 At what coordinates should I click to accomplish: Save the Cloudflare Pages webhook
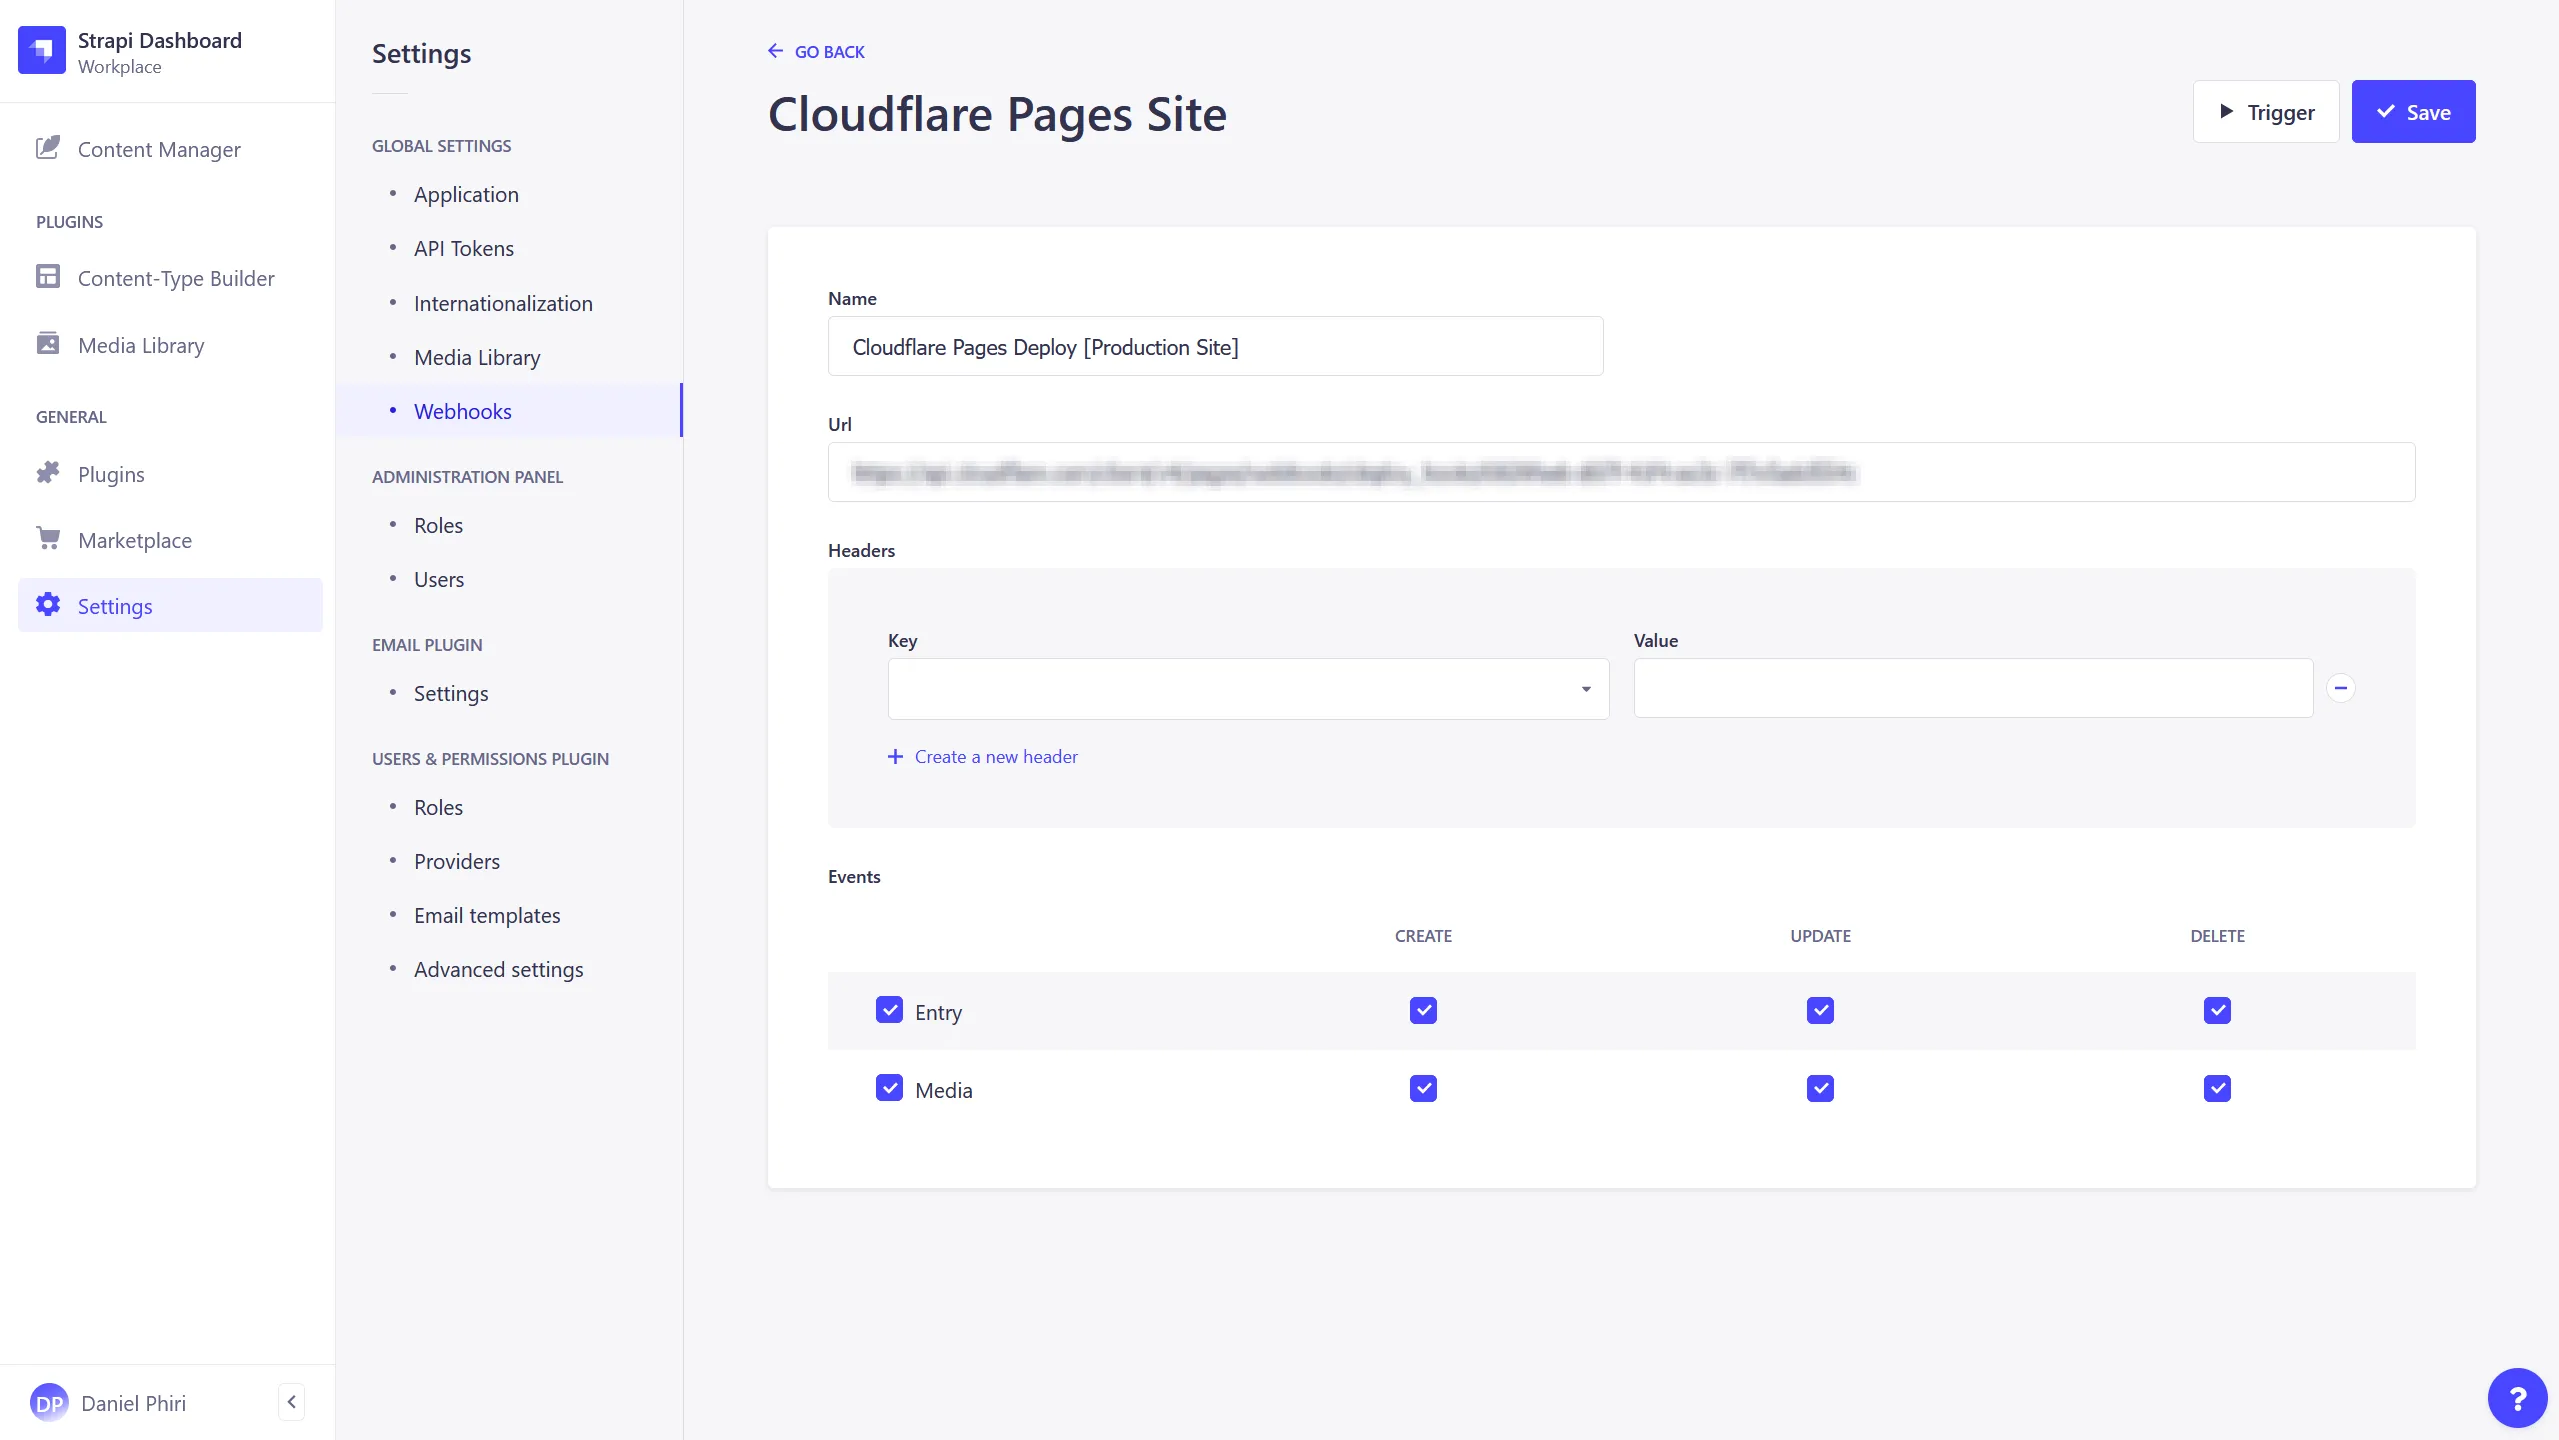tap(2413, 111)
